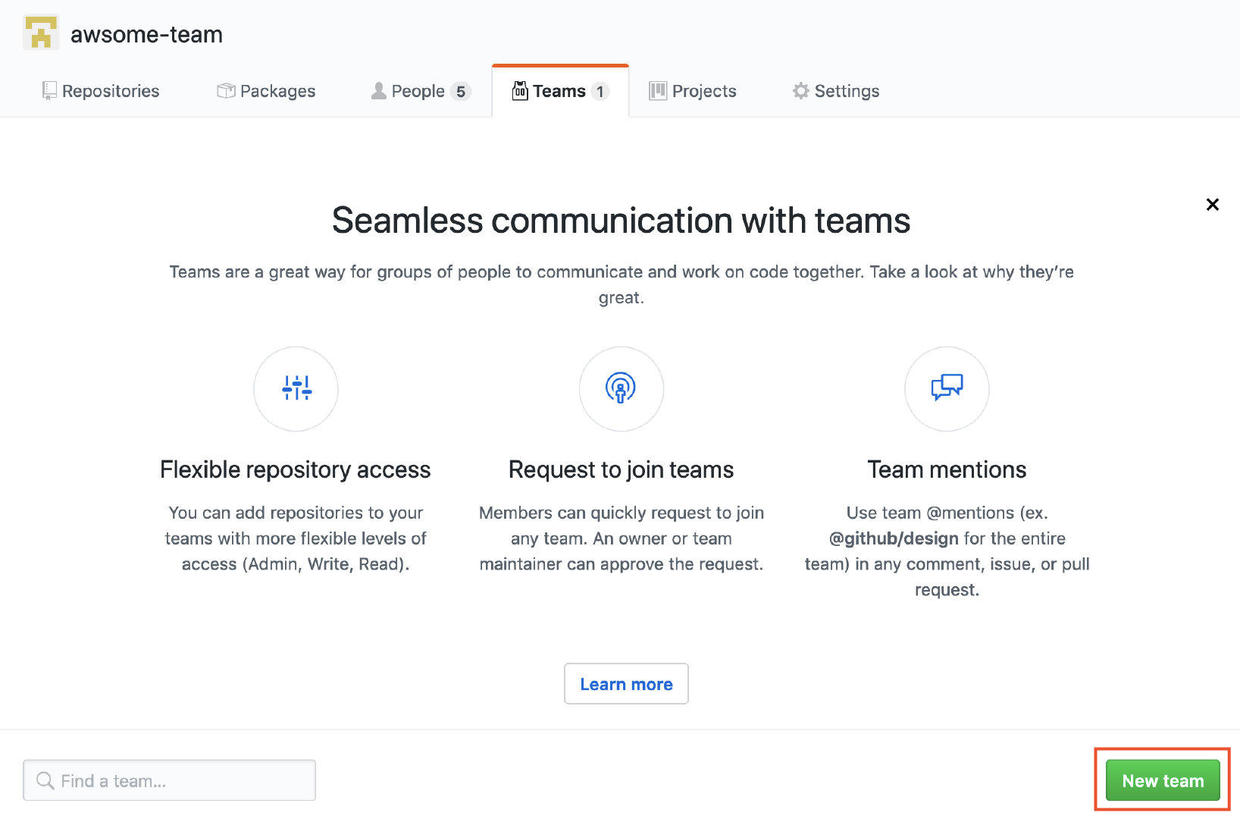This screenshot has width=1240, height=819.
Task: Click the Packages box icon
Action: pos(226,91)
